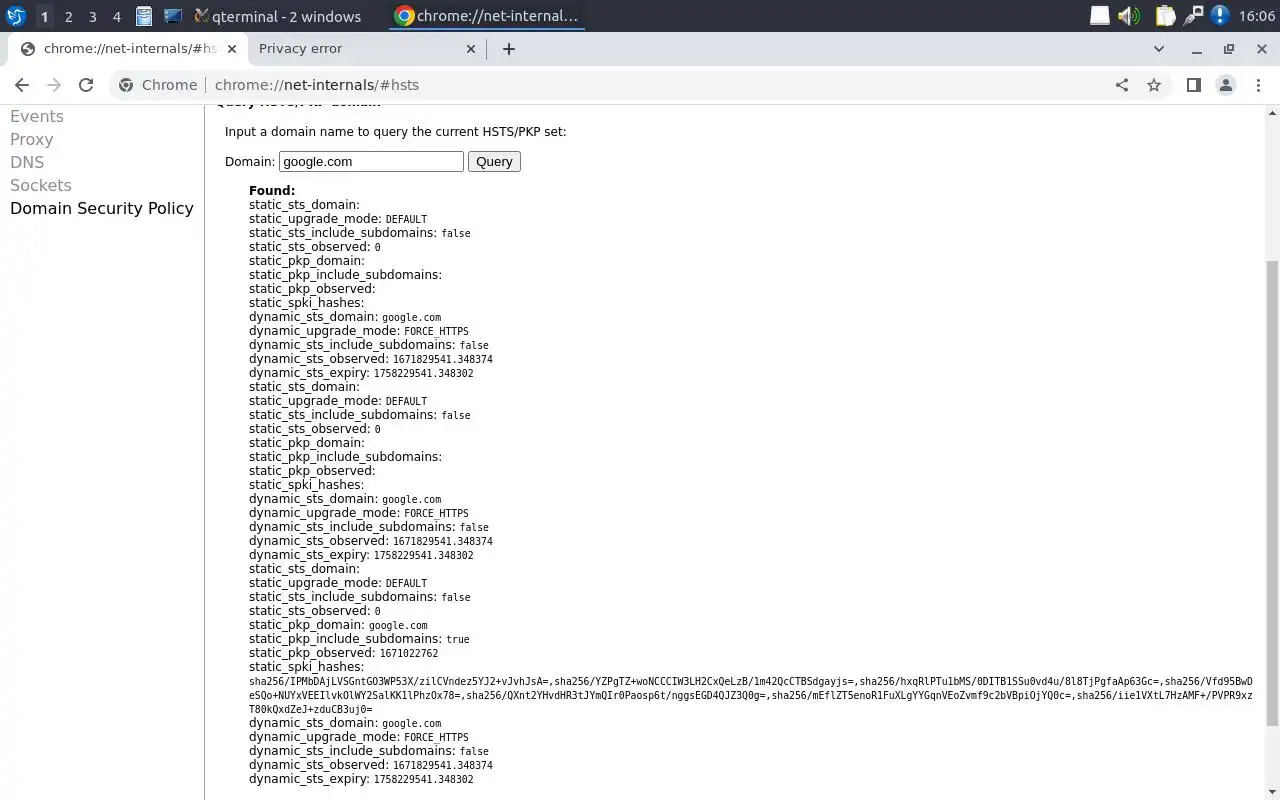1280x800 pixels.
Task: Click the Query button
Action: click(x=494, y=161)
